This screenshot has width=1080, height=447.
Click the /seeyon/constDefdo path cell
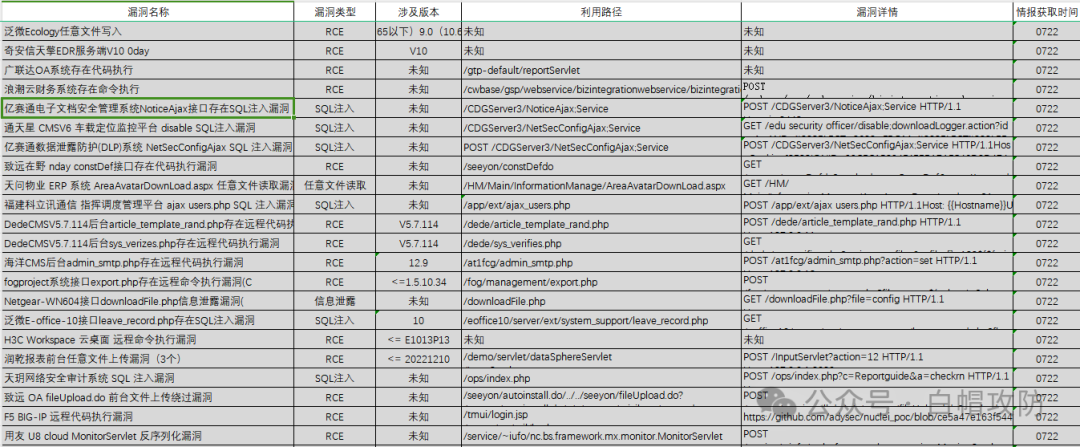pyautogui.click(x=601, y=167)
